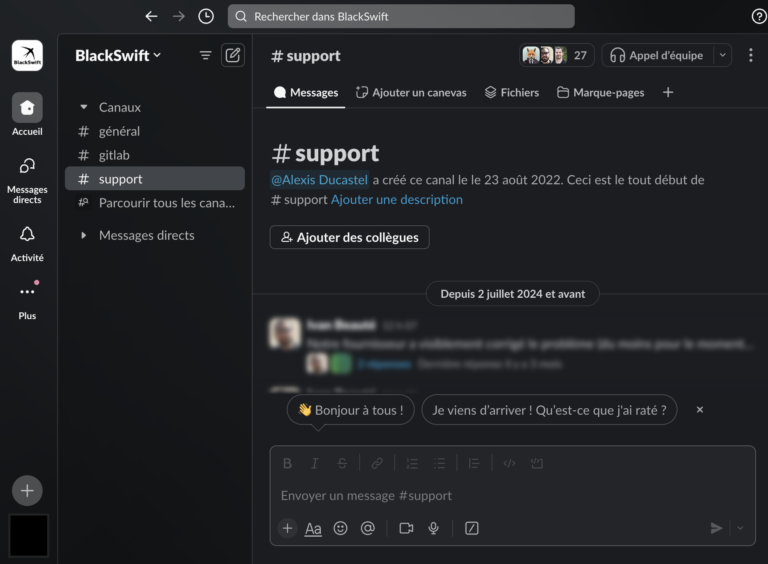Open help question mark icon
Screen dimensions: 768x564
coord(759,17)
